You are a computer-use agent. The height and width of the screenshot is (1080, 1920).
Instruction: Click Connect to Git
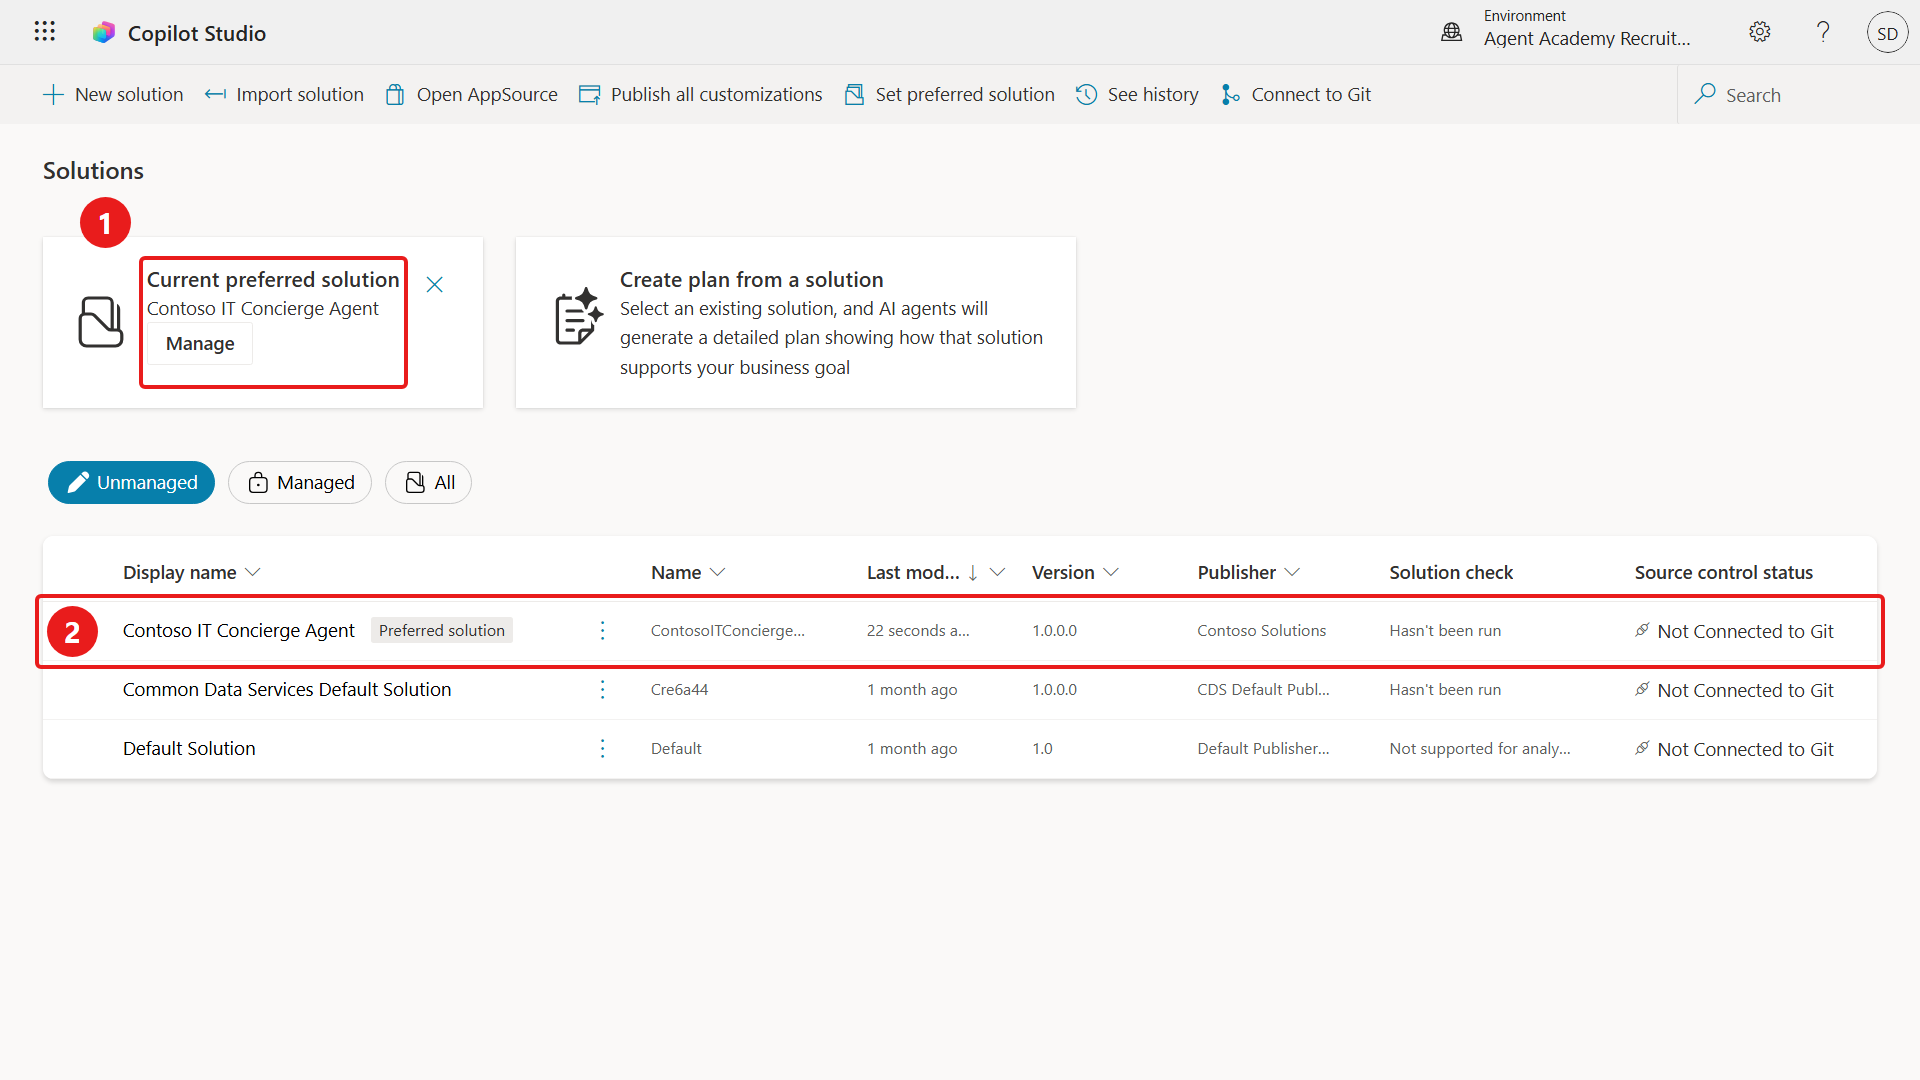pyautogui.click(x=1296, y=94)
